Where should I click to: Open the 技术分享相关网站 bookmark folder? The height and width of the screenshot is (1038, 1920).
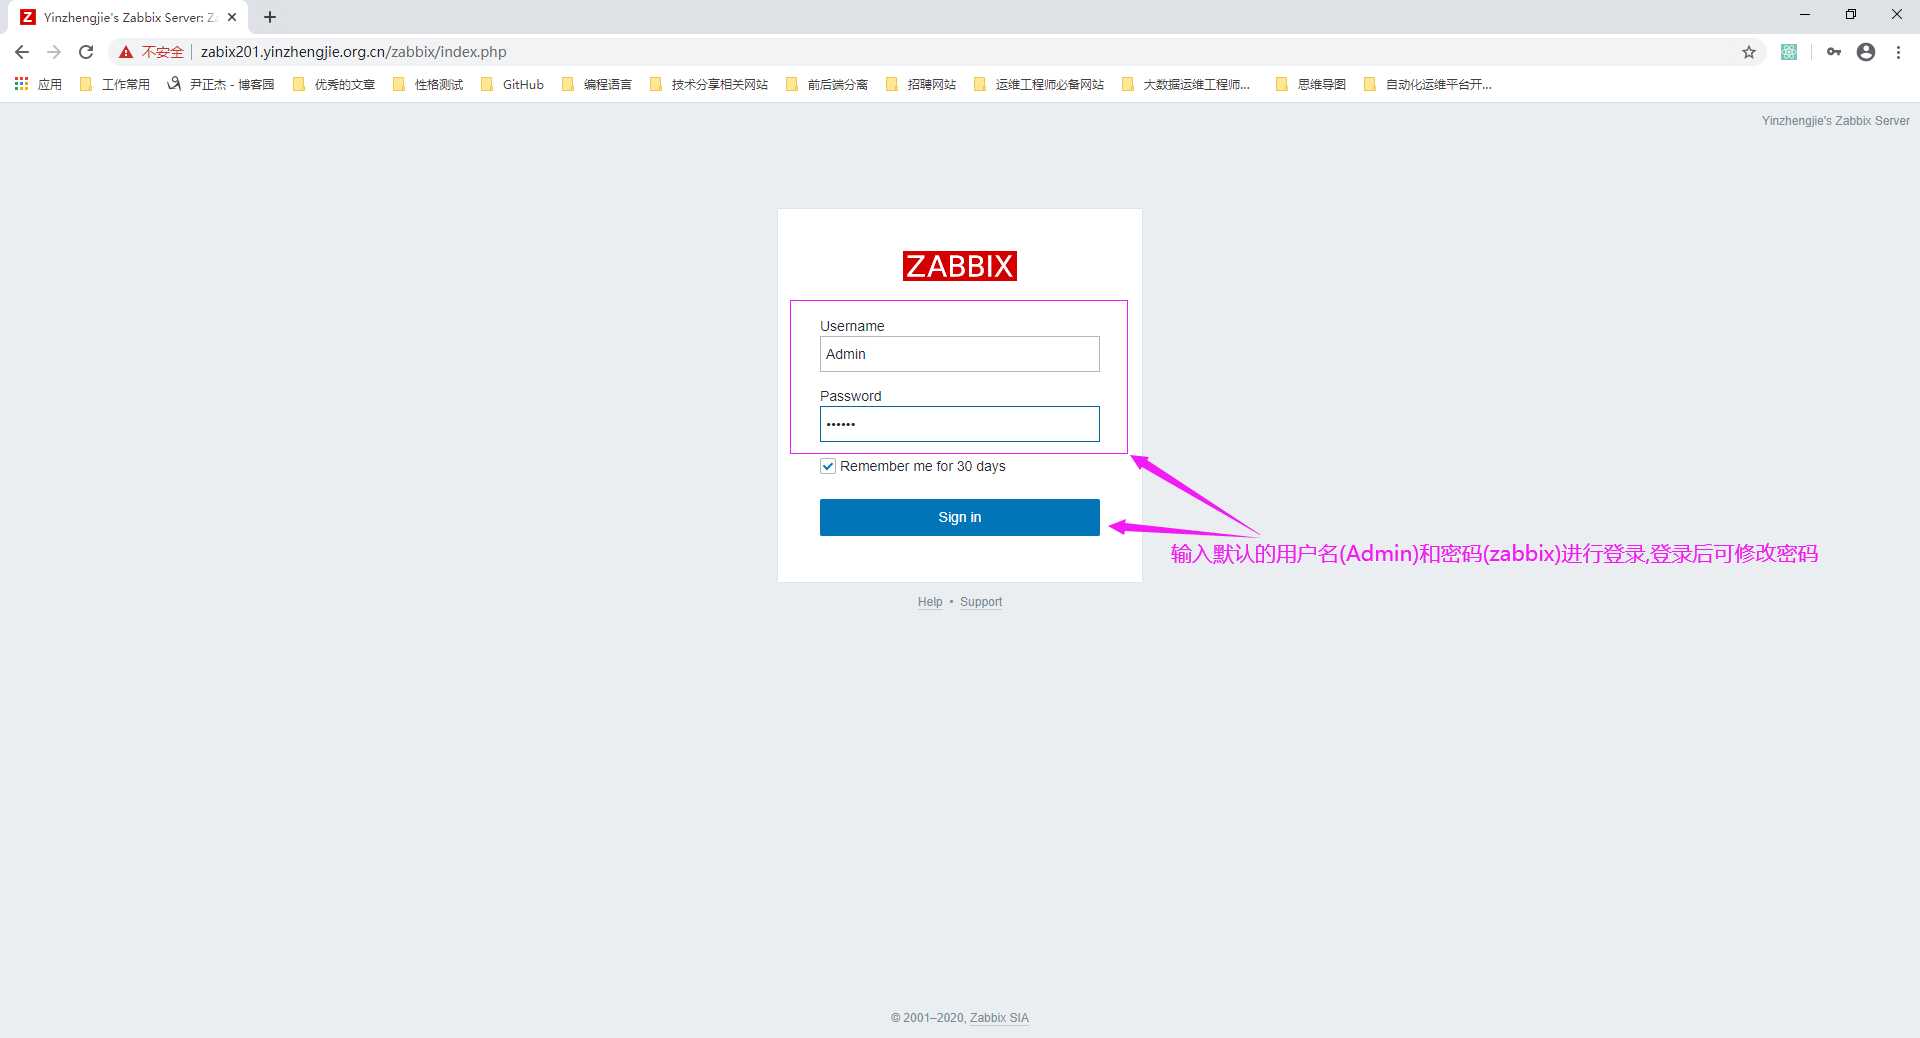click(709, 84)
